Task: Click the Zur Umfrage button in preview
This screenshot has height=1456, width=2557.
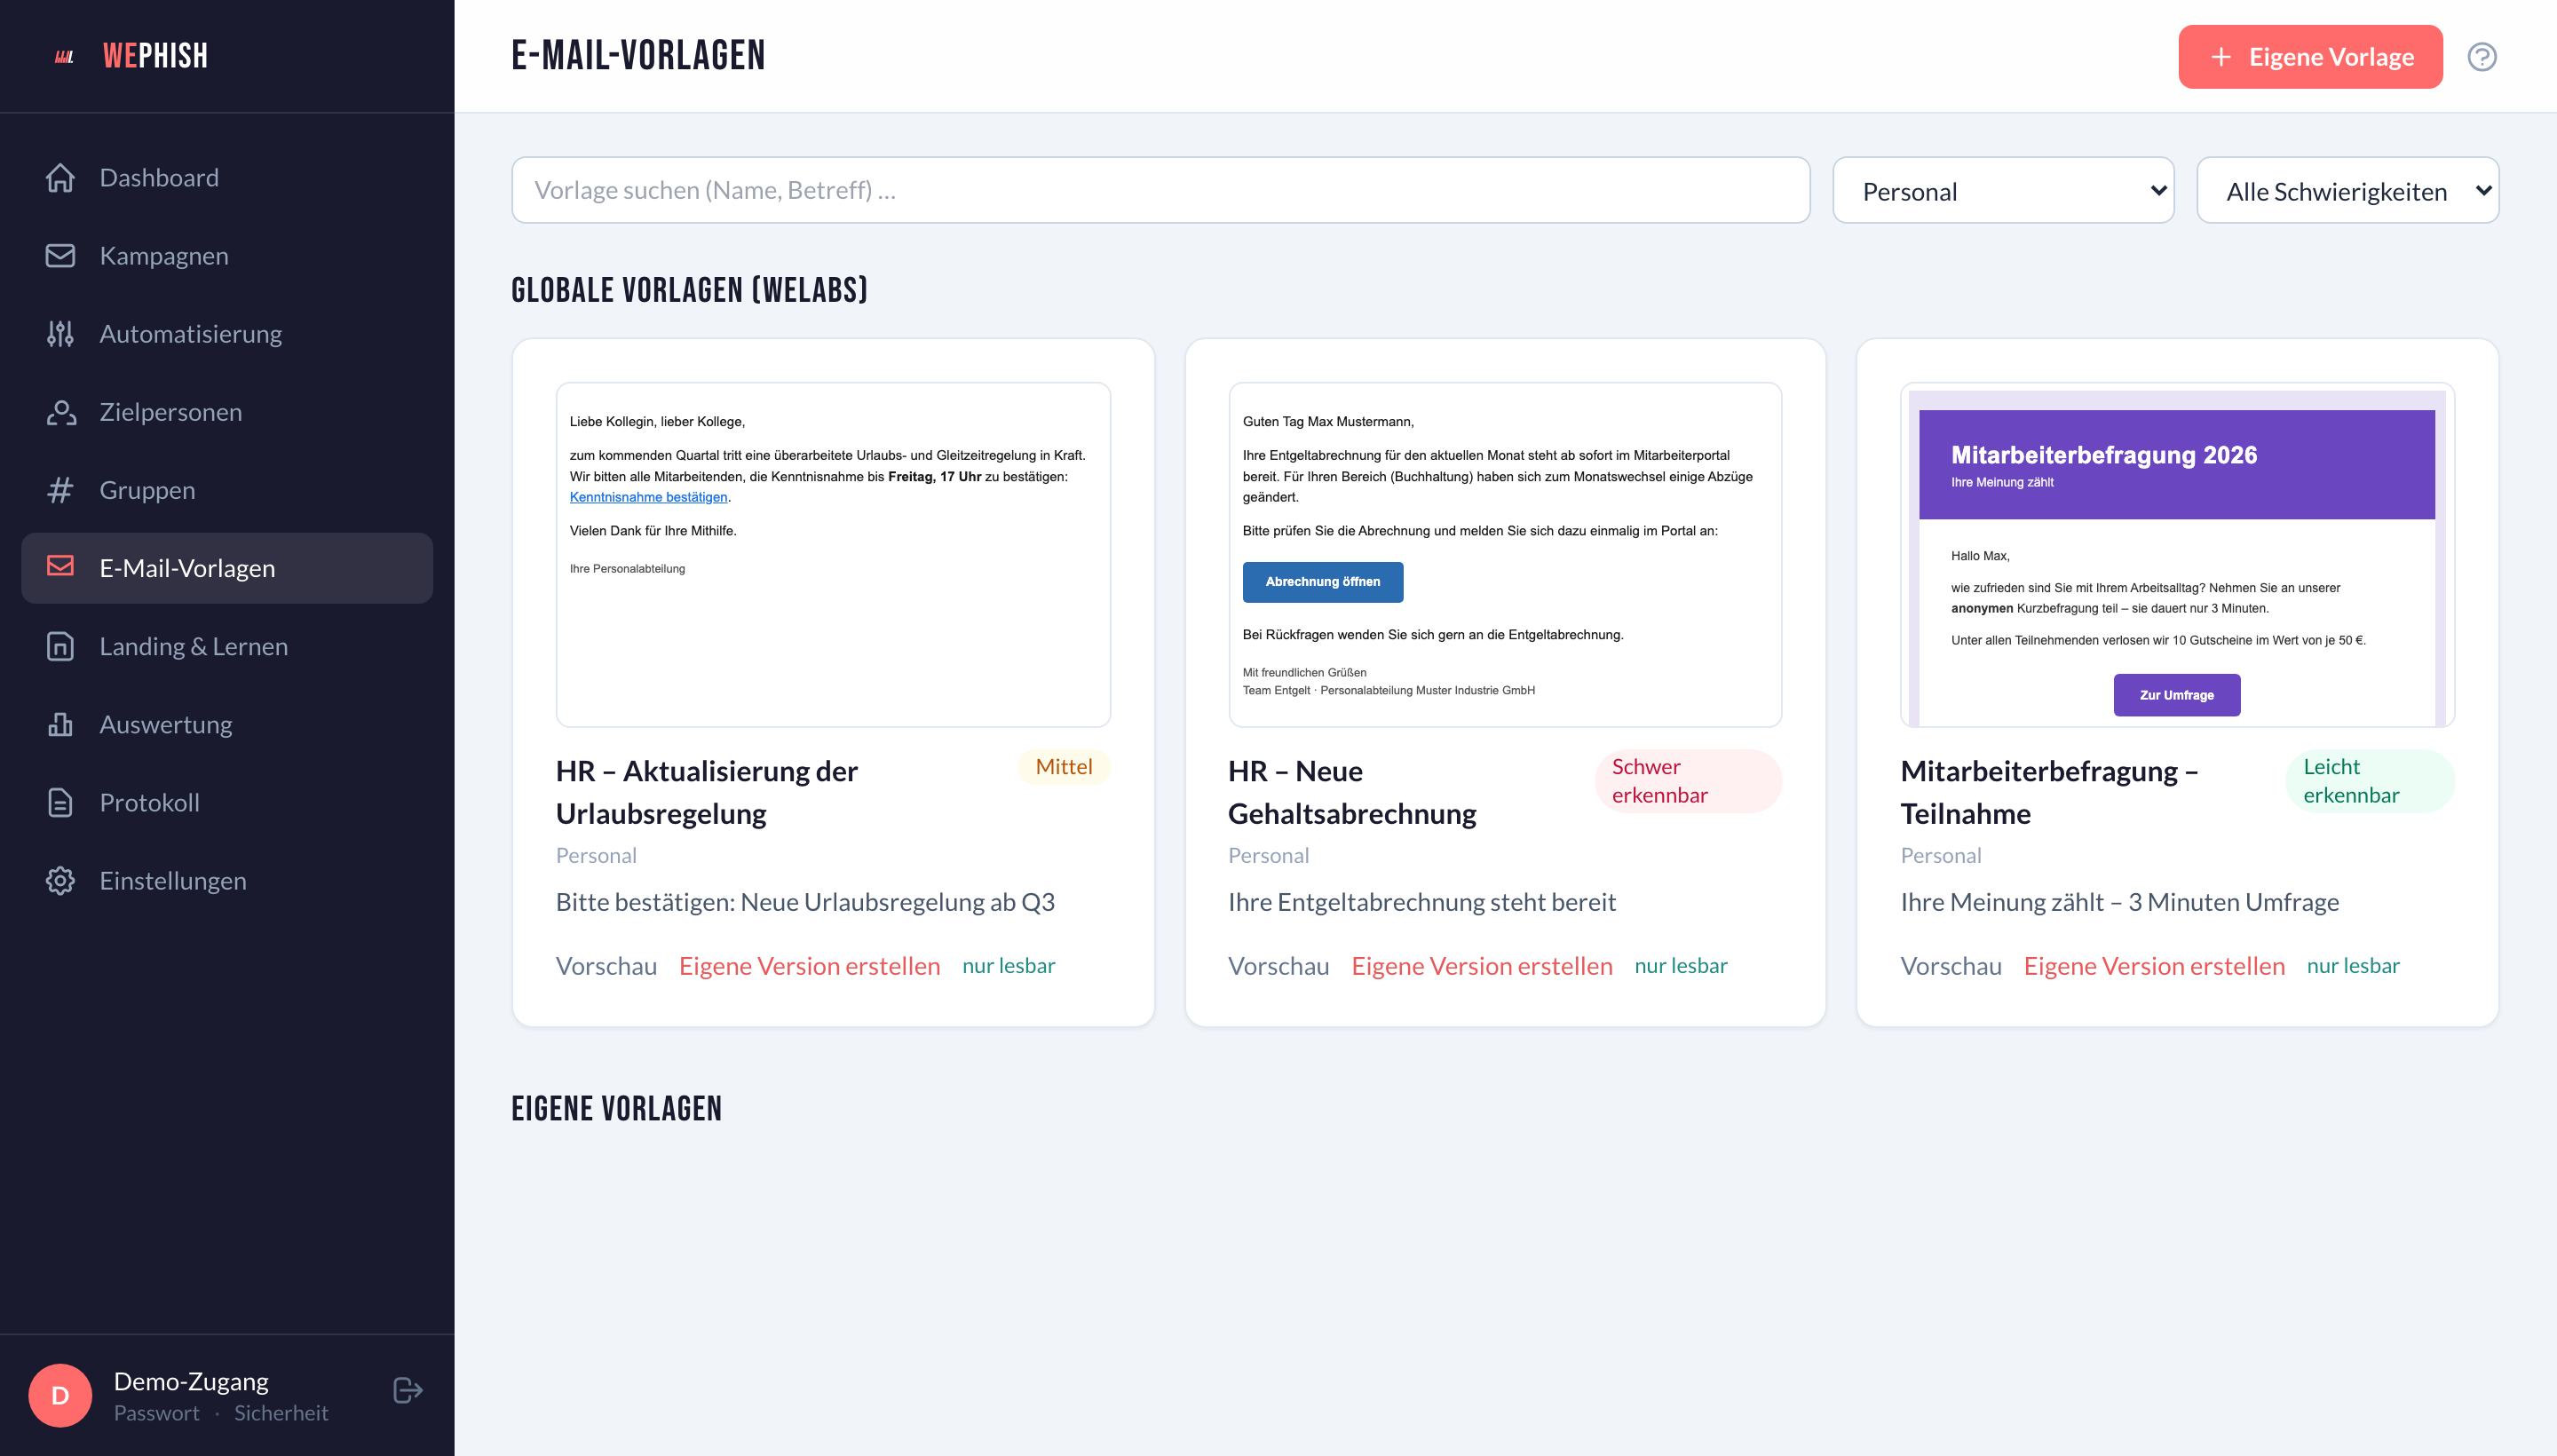Action: click(x=2176, y=695)
